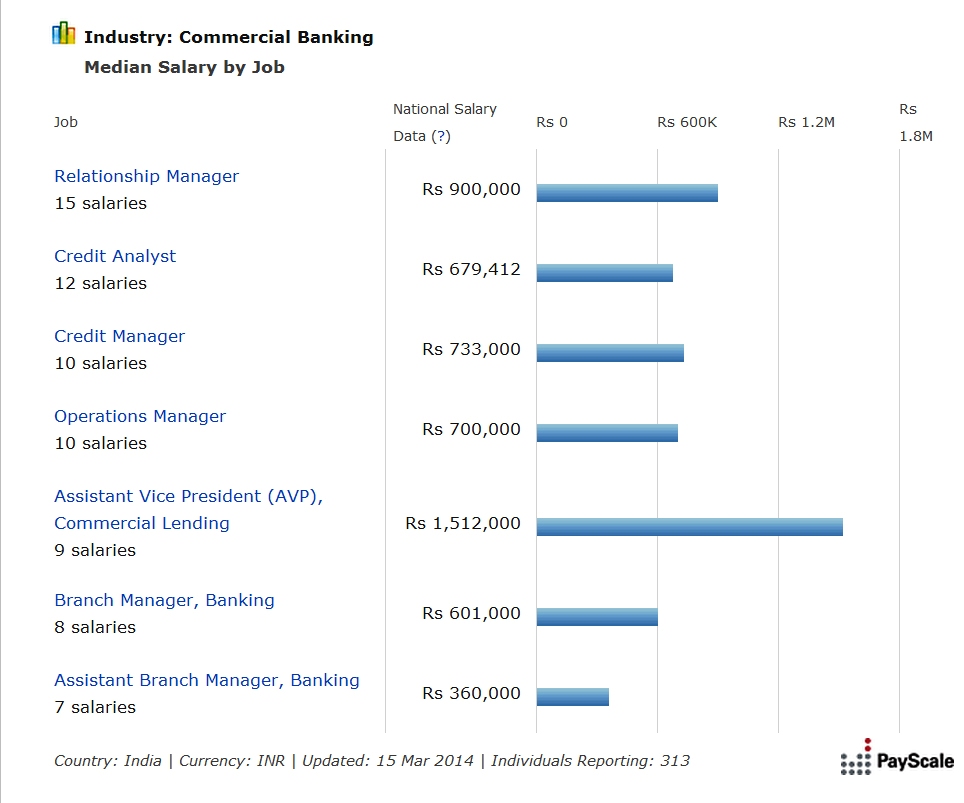Click the question mark help link
This screenshot has height=803, width=964.
pyautogui.click(x=441, y=136)
